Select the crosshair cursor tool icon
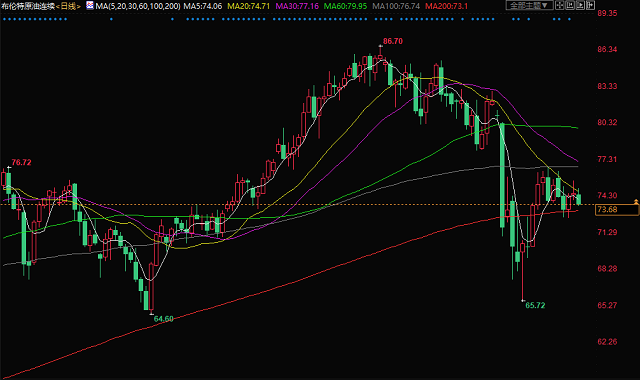640x380 pixels. [560, 5]
